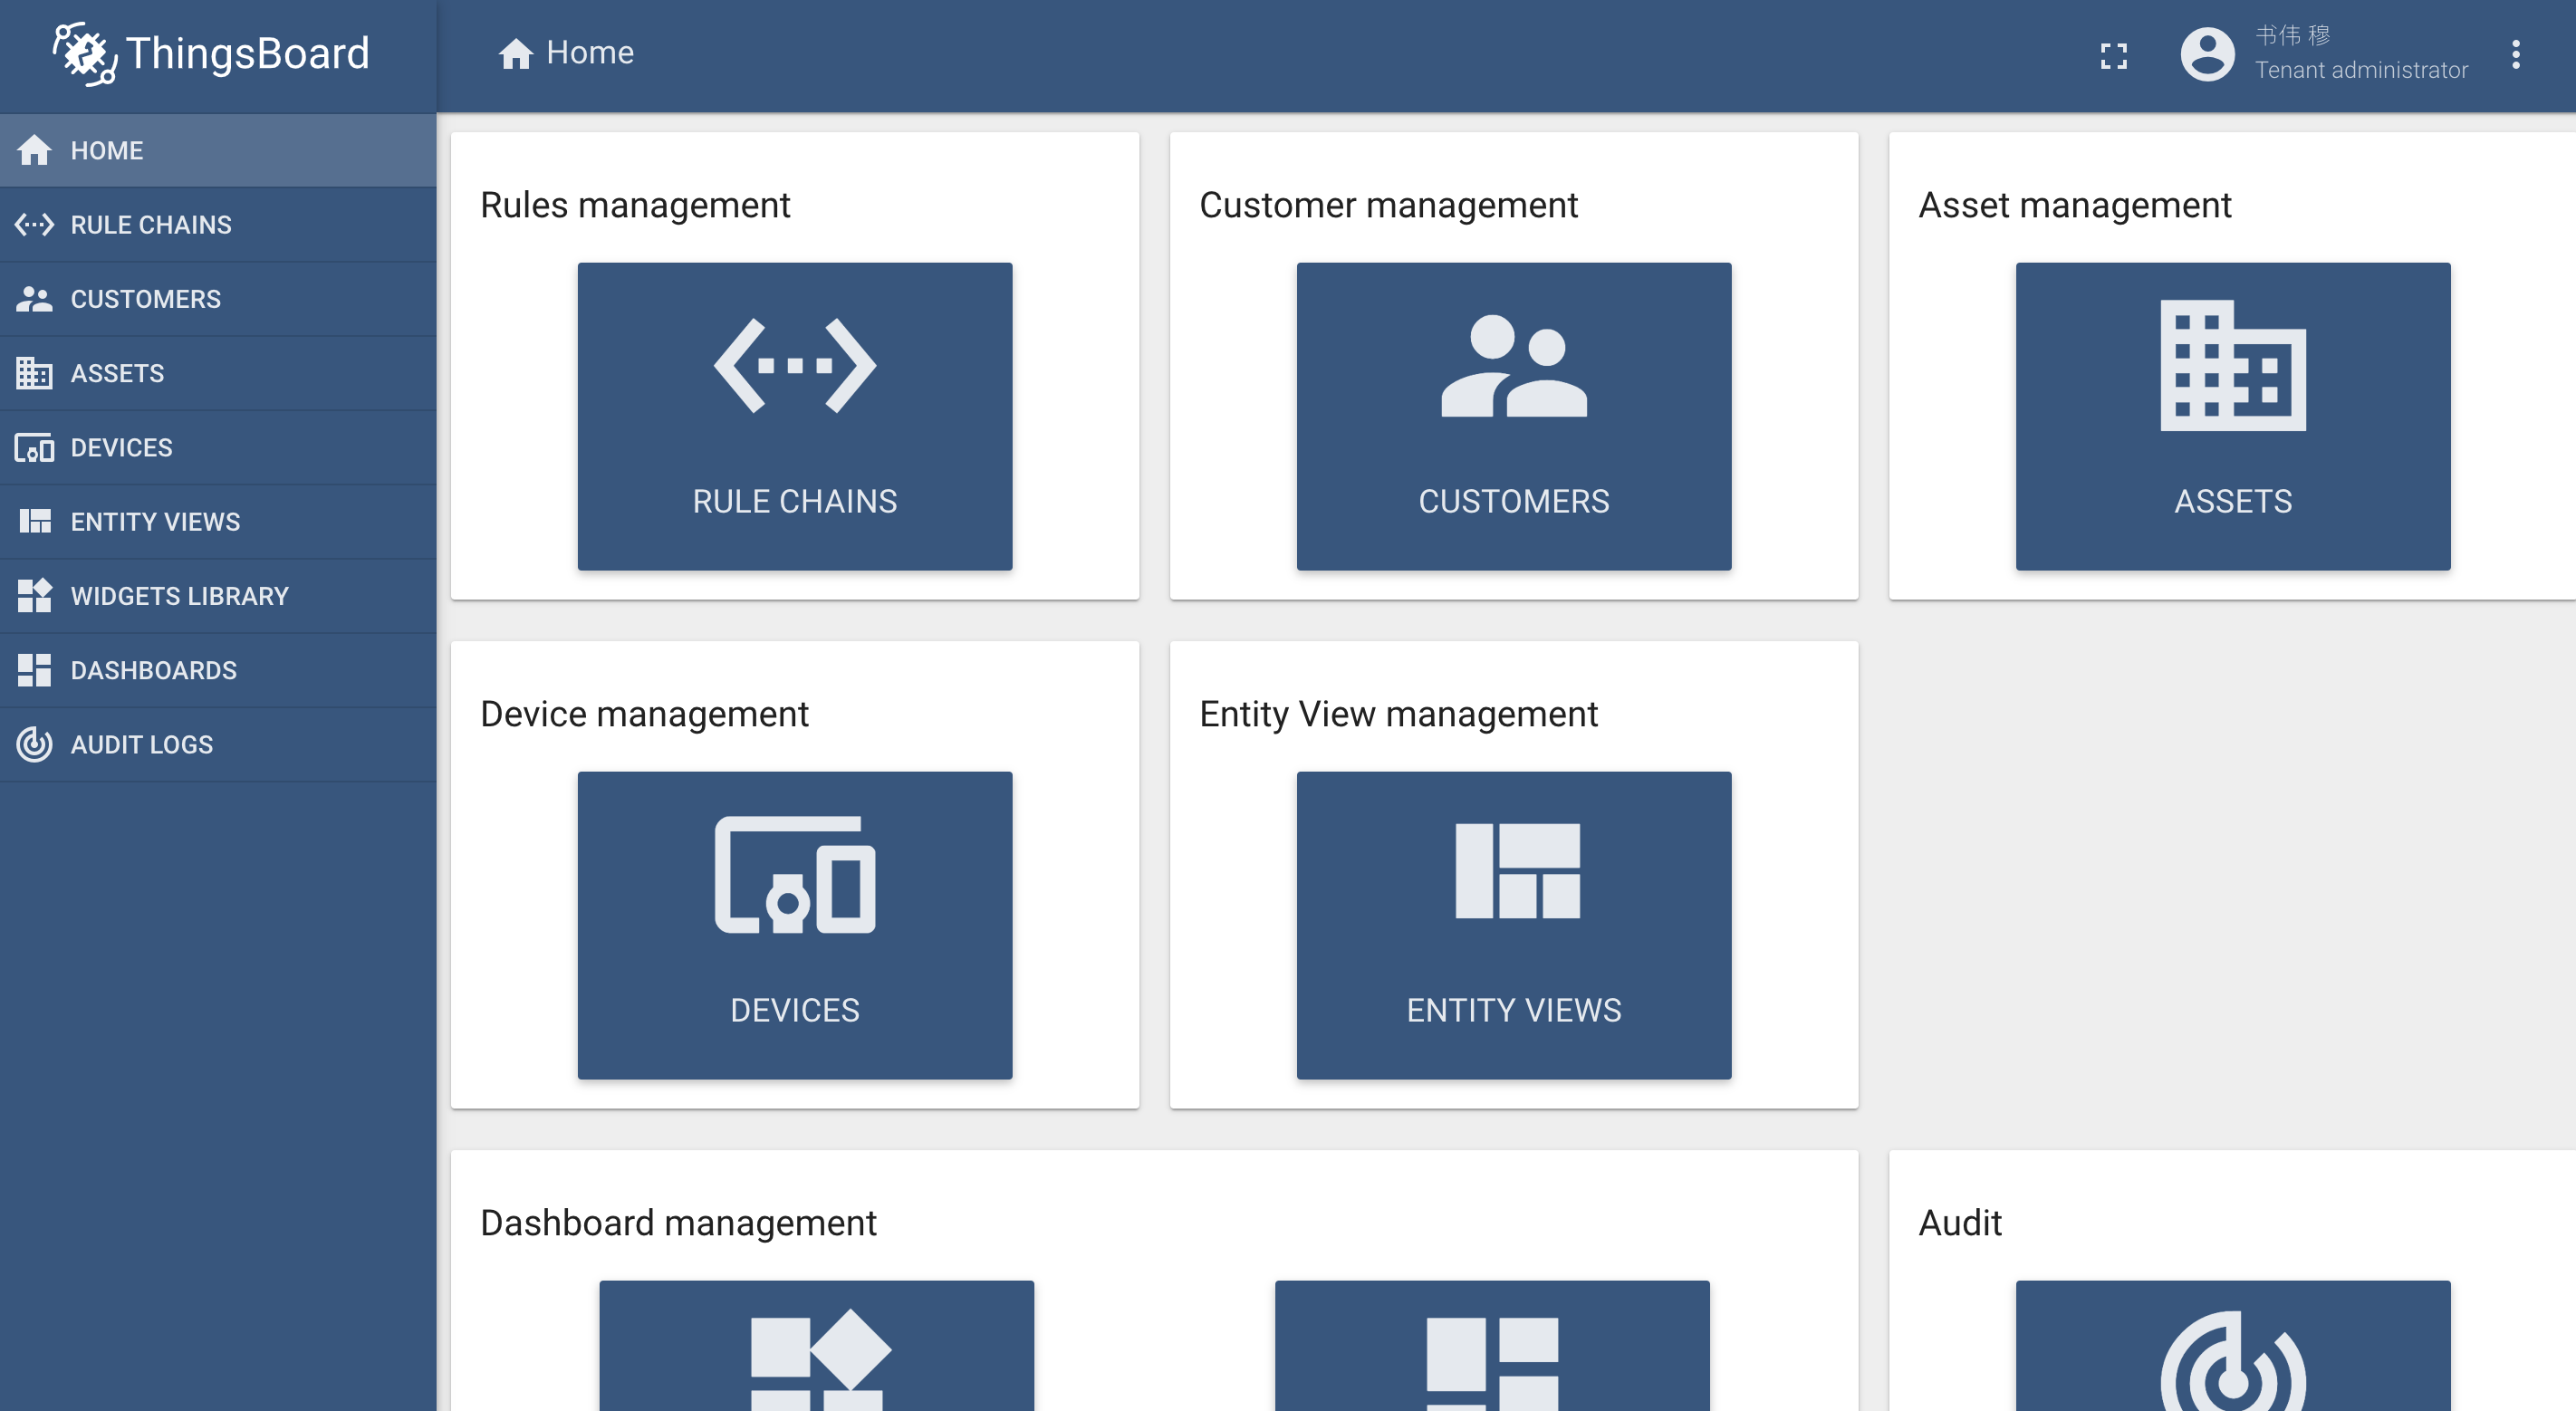Click the RULE CHAINS tile
Image resolution: width=2576 pixels, height=1411 pixels.
[794, 417]
